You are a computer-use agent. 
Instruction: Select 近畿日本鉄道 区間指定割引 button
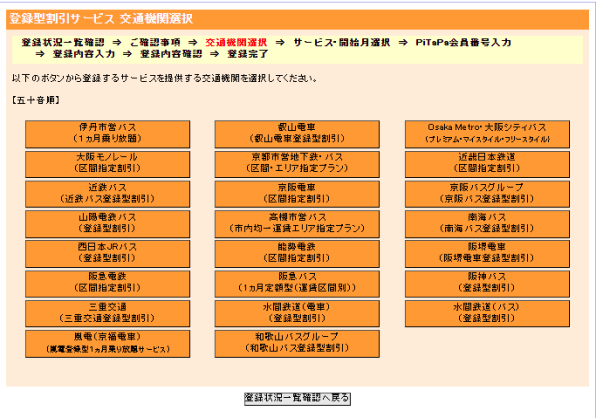(487, 164)
